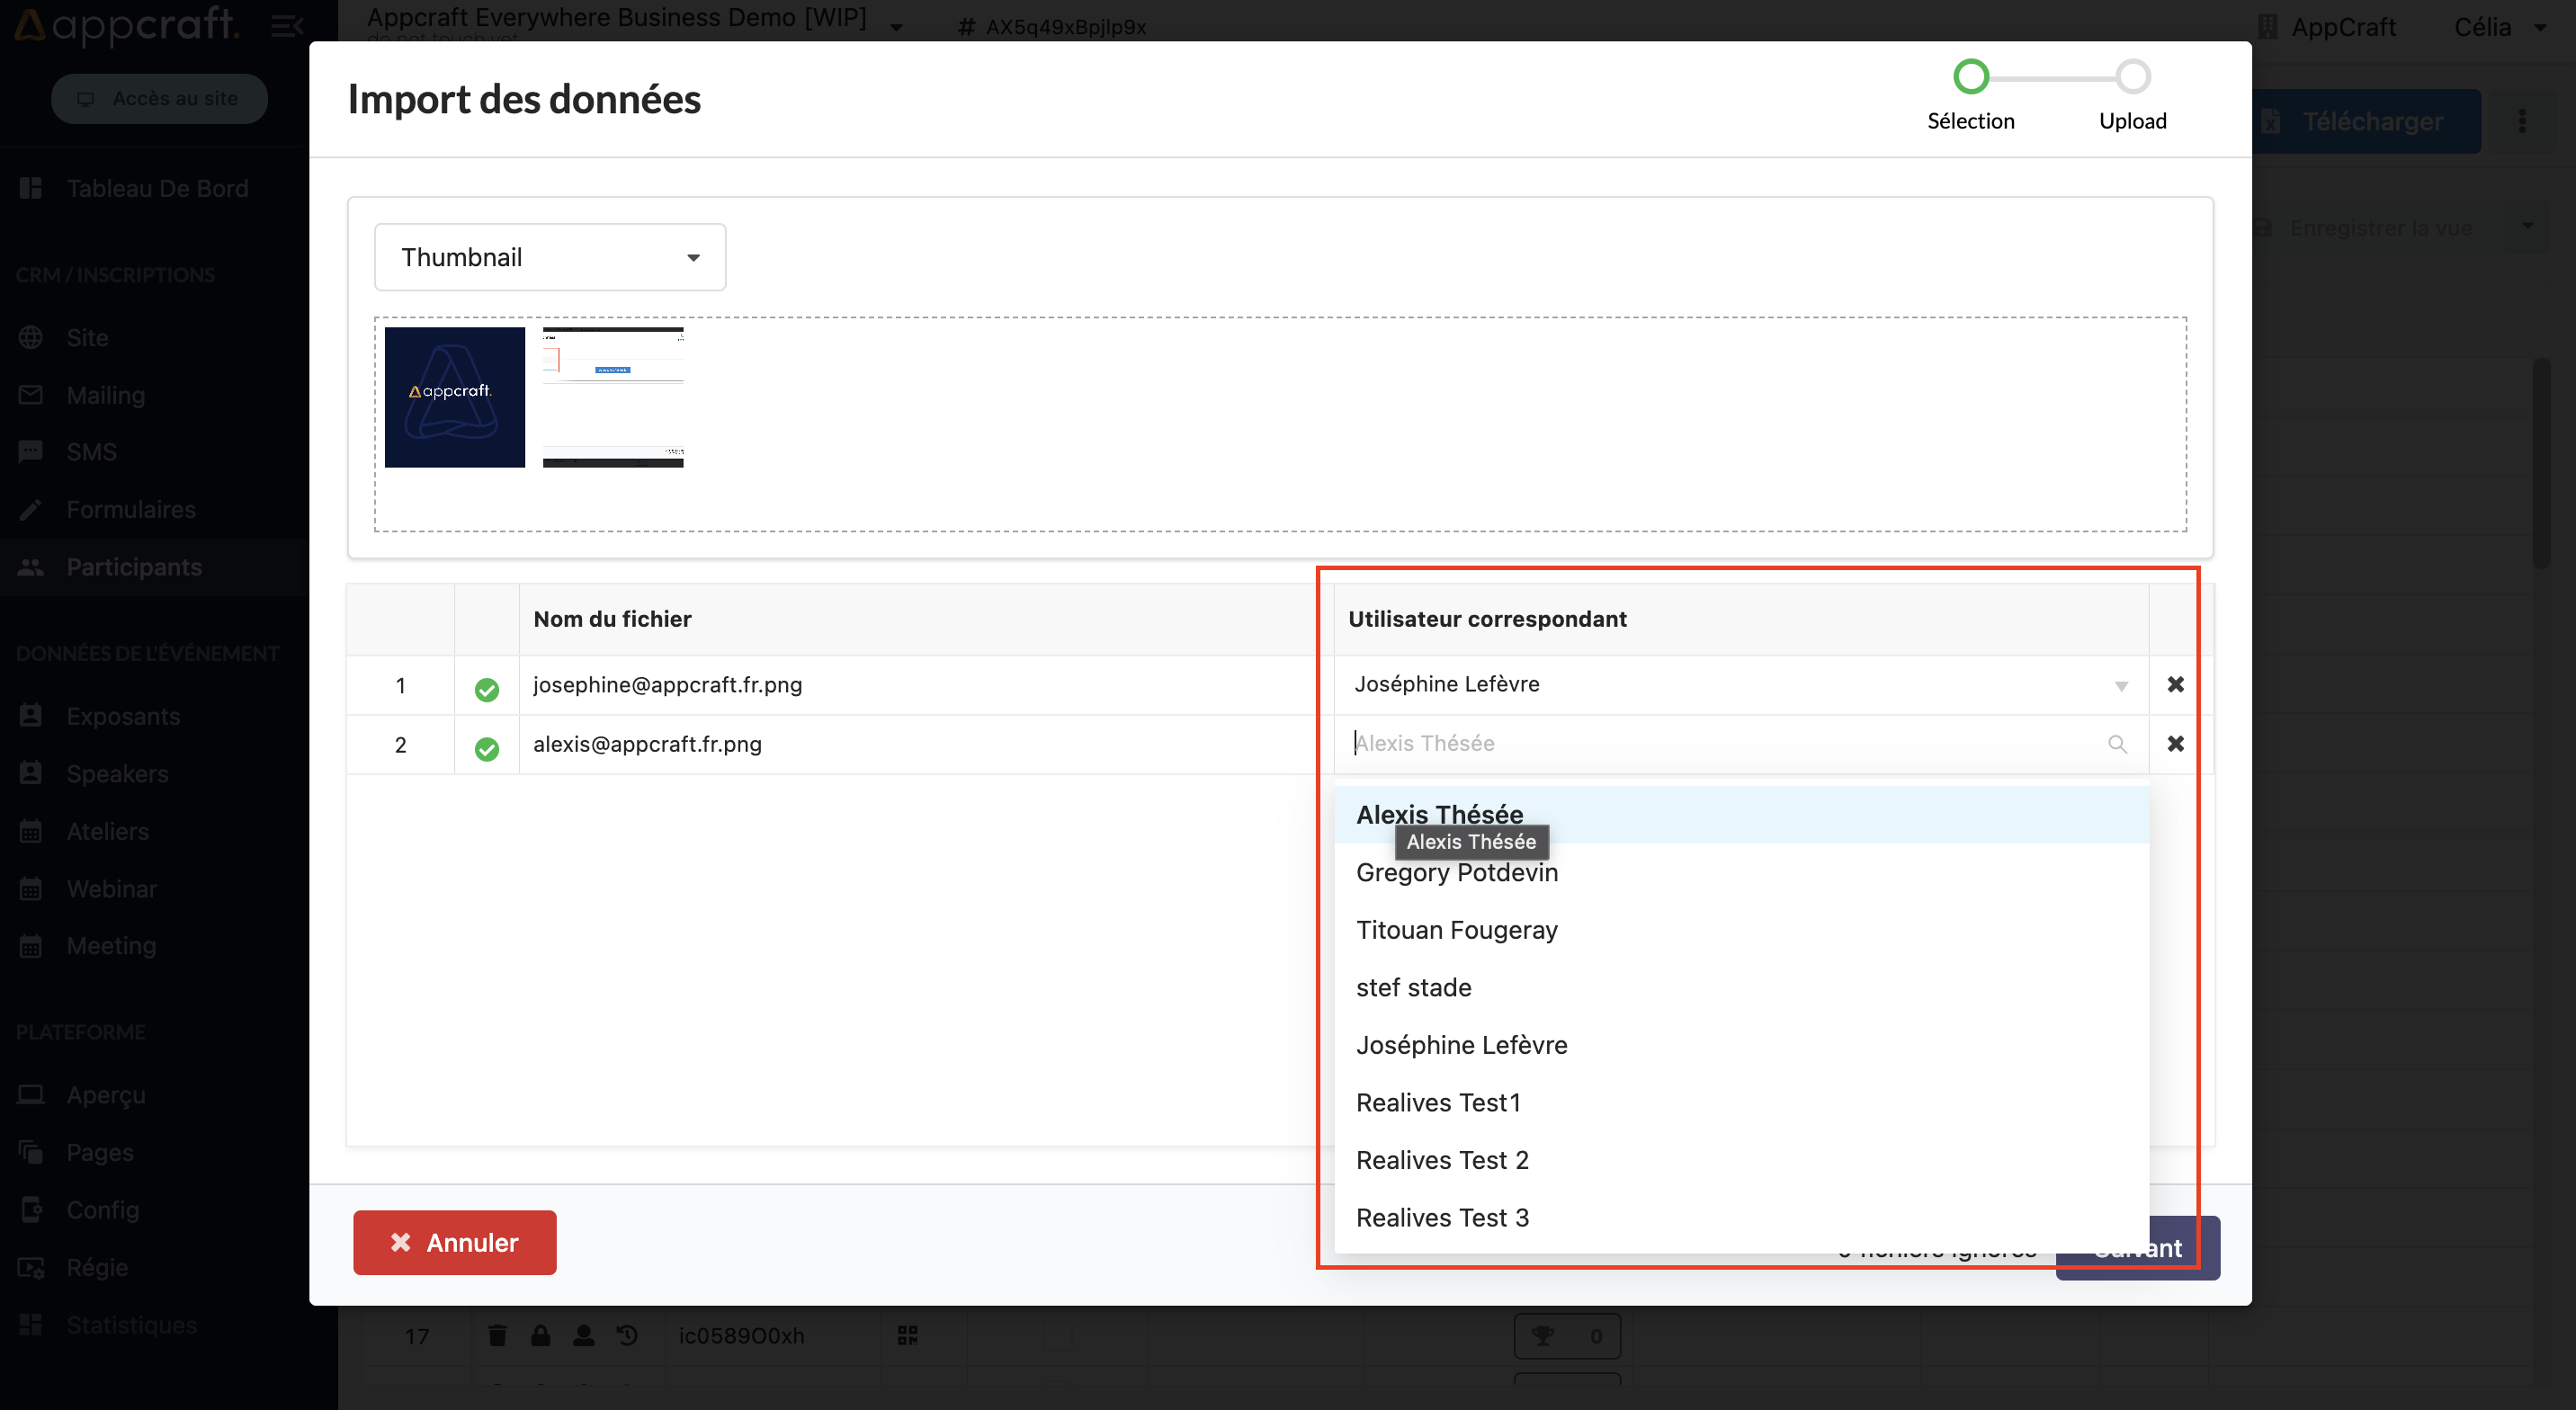Enable Sélection step indicator
The width and height of the screenshot is (2576, 1410).
1972,76
